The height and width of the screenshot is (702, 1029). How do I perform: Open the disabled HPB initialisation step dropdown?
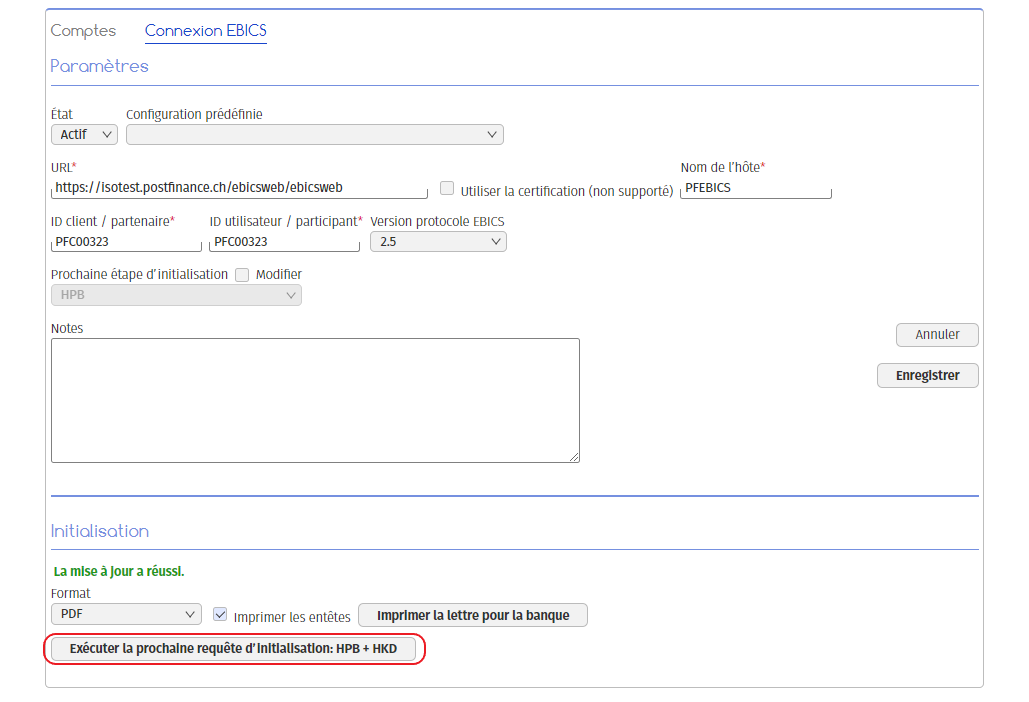tap(176, 295)
